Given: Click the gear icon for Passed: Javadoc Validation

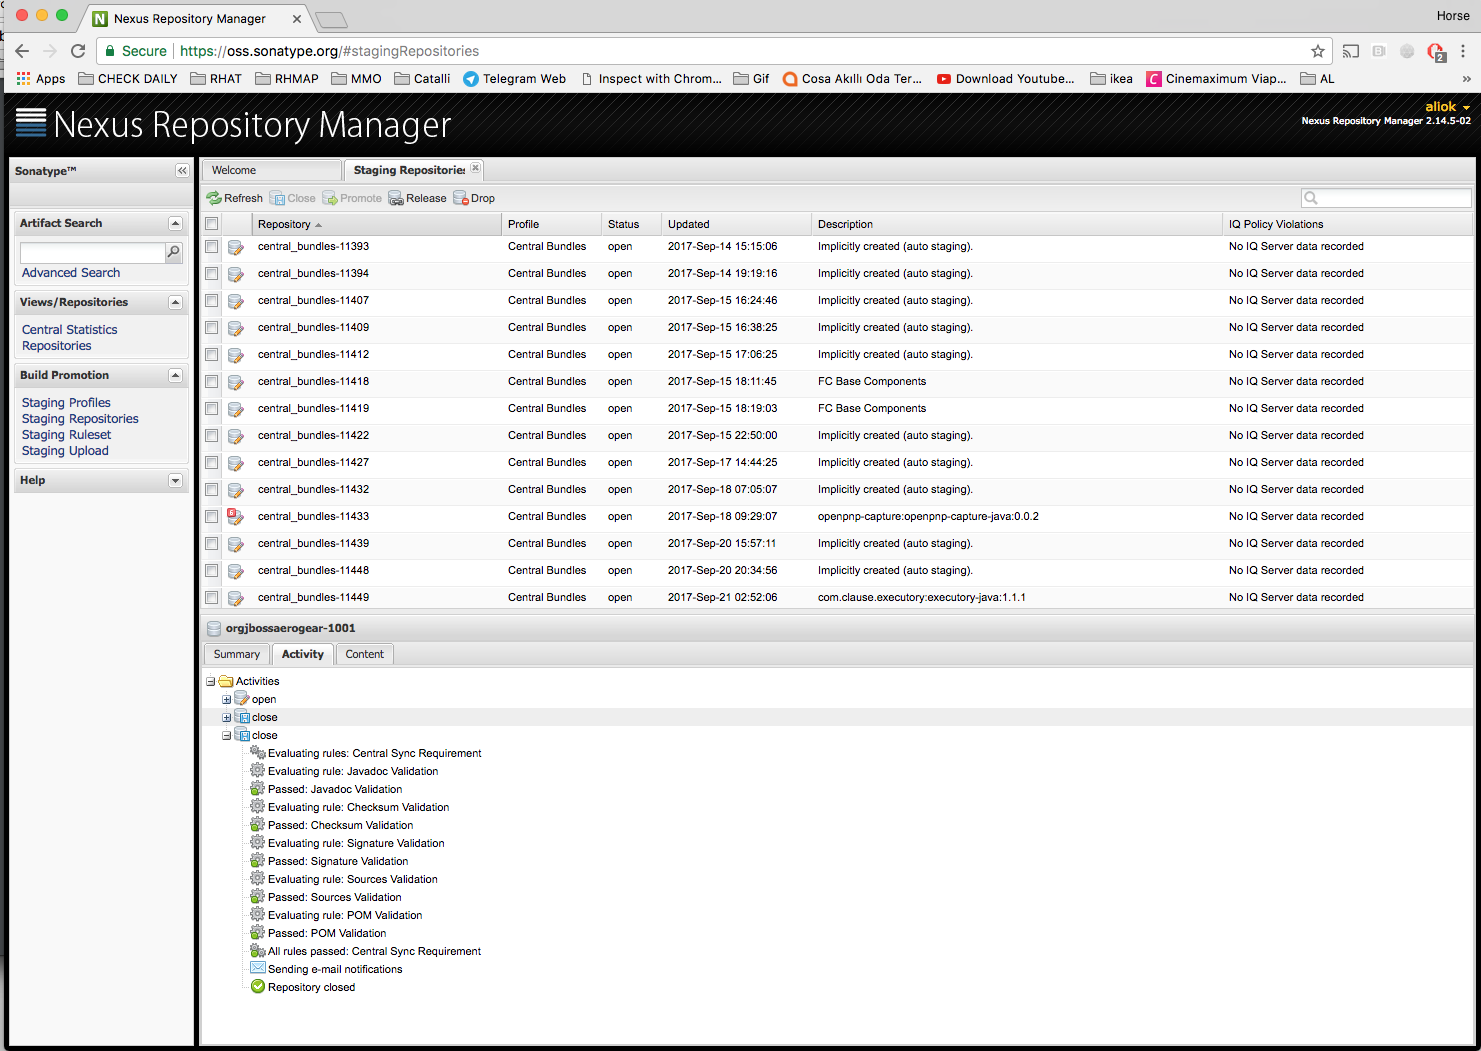Looking at the screenshot, I should click(x=257, y=789).
